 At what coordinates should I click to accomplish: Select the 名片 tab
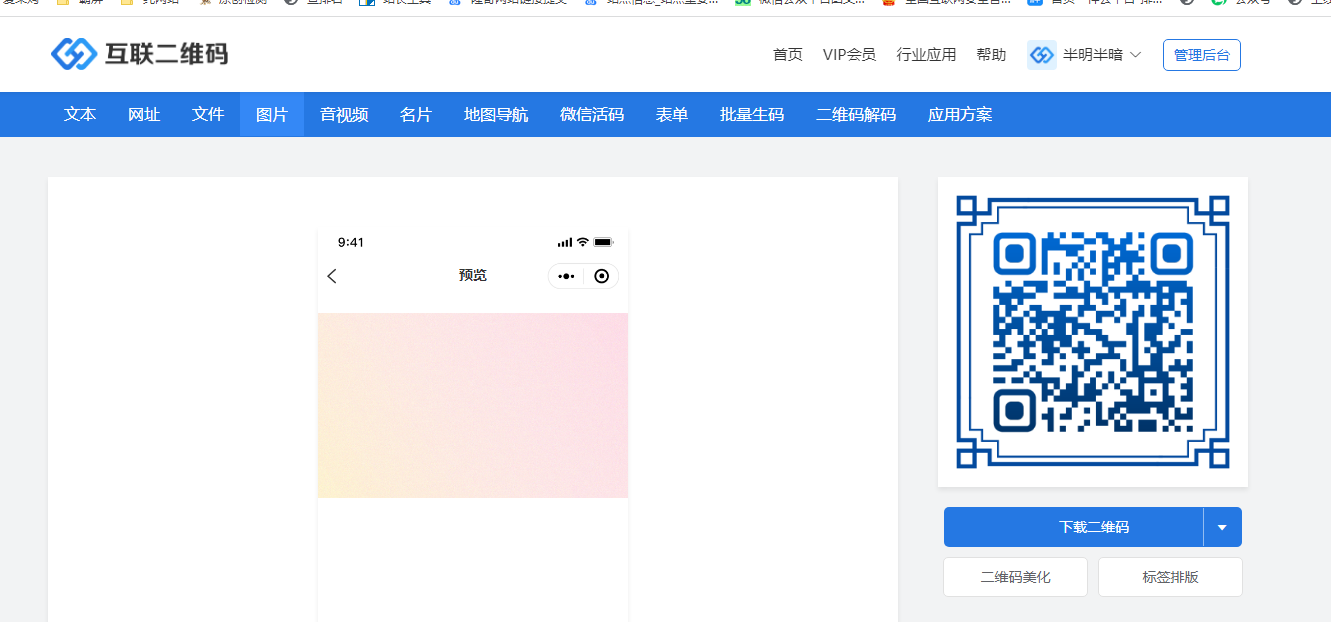pos(416,115)
